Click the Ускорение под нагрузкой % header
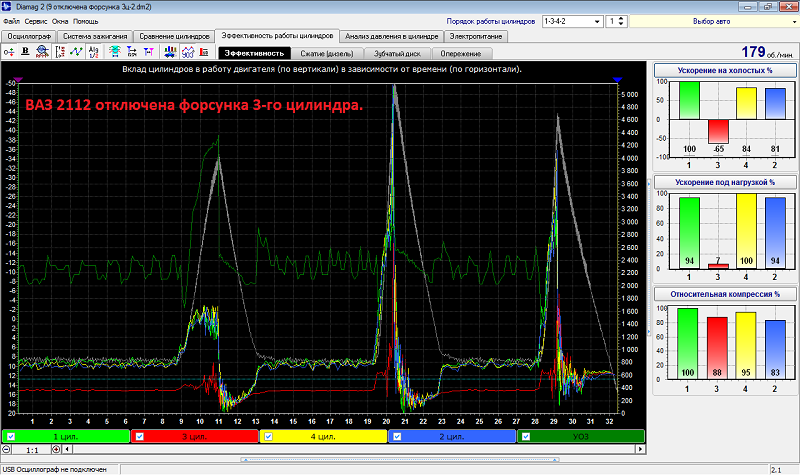 (x=725, y=182)
